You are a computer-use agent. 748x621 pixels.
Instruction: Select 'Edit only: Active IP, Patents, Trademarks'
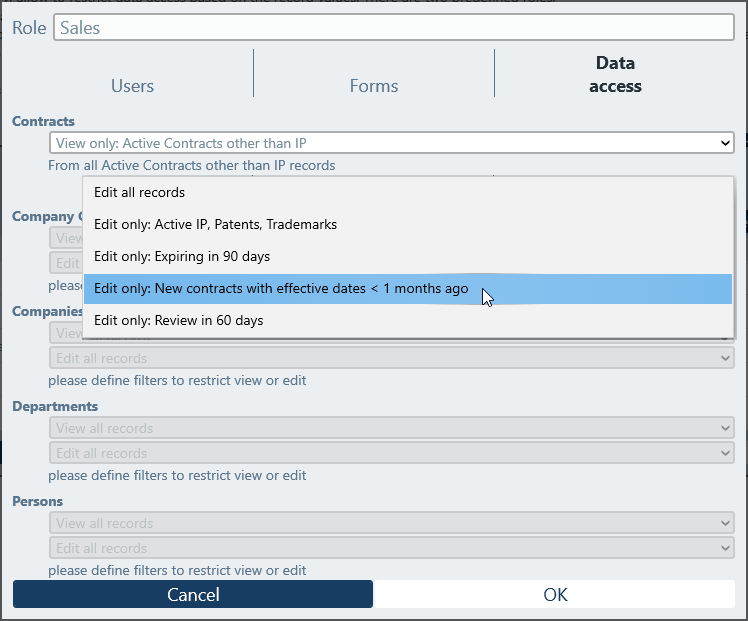[x=215, y=225]
